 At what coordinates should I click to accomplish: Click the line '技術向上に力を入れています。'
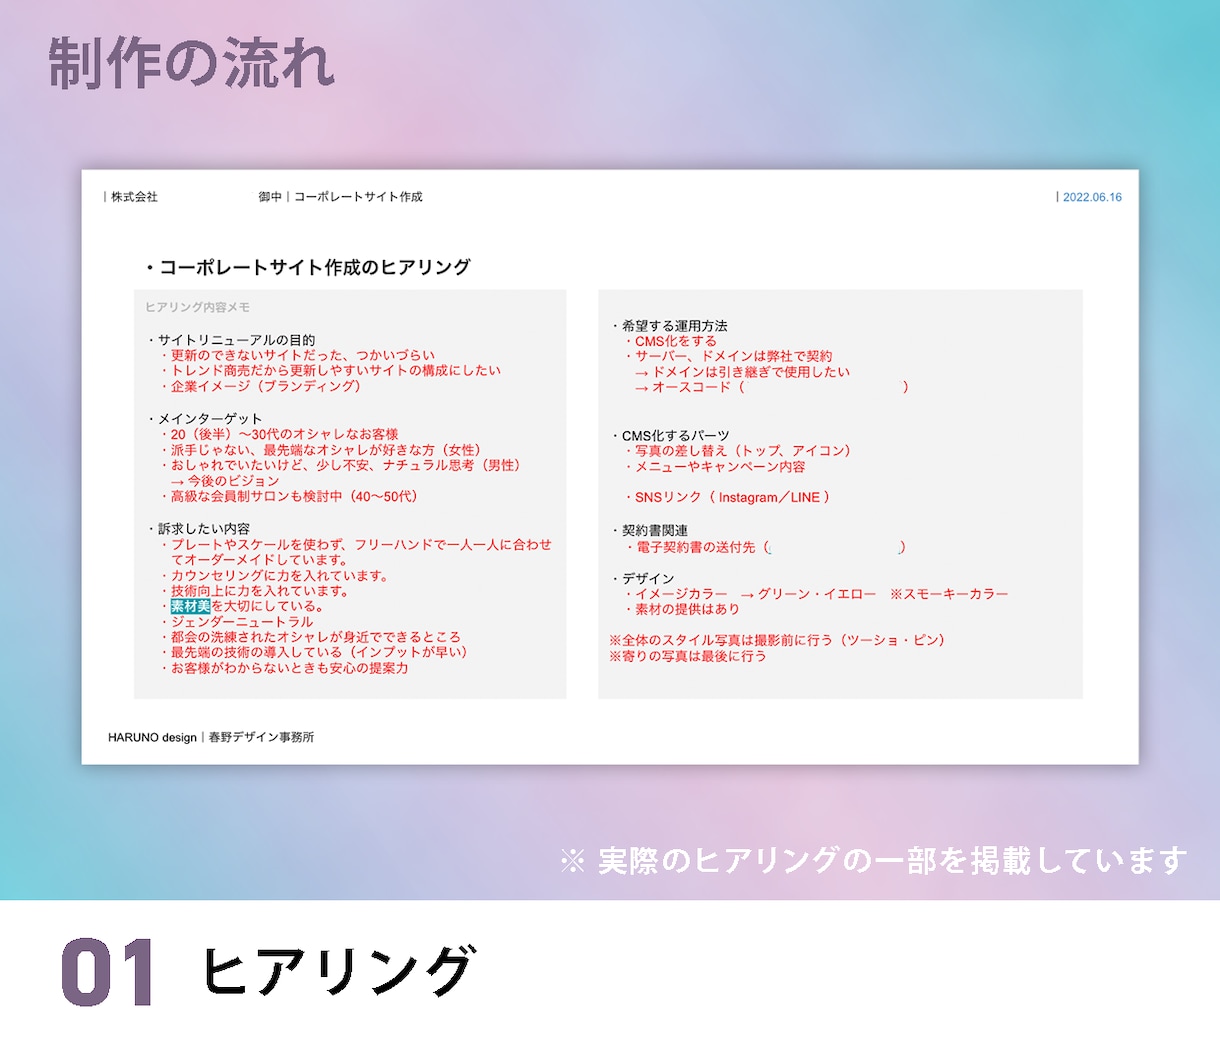point(260,591)
